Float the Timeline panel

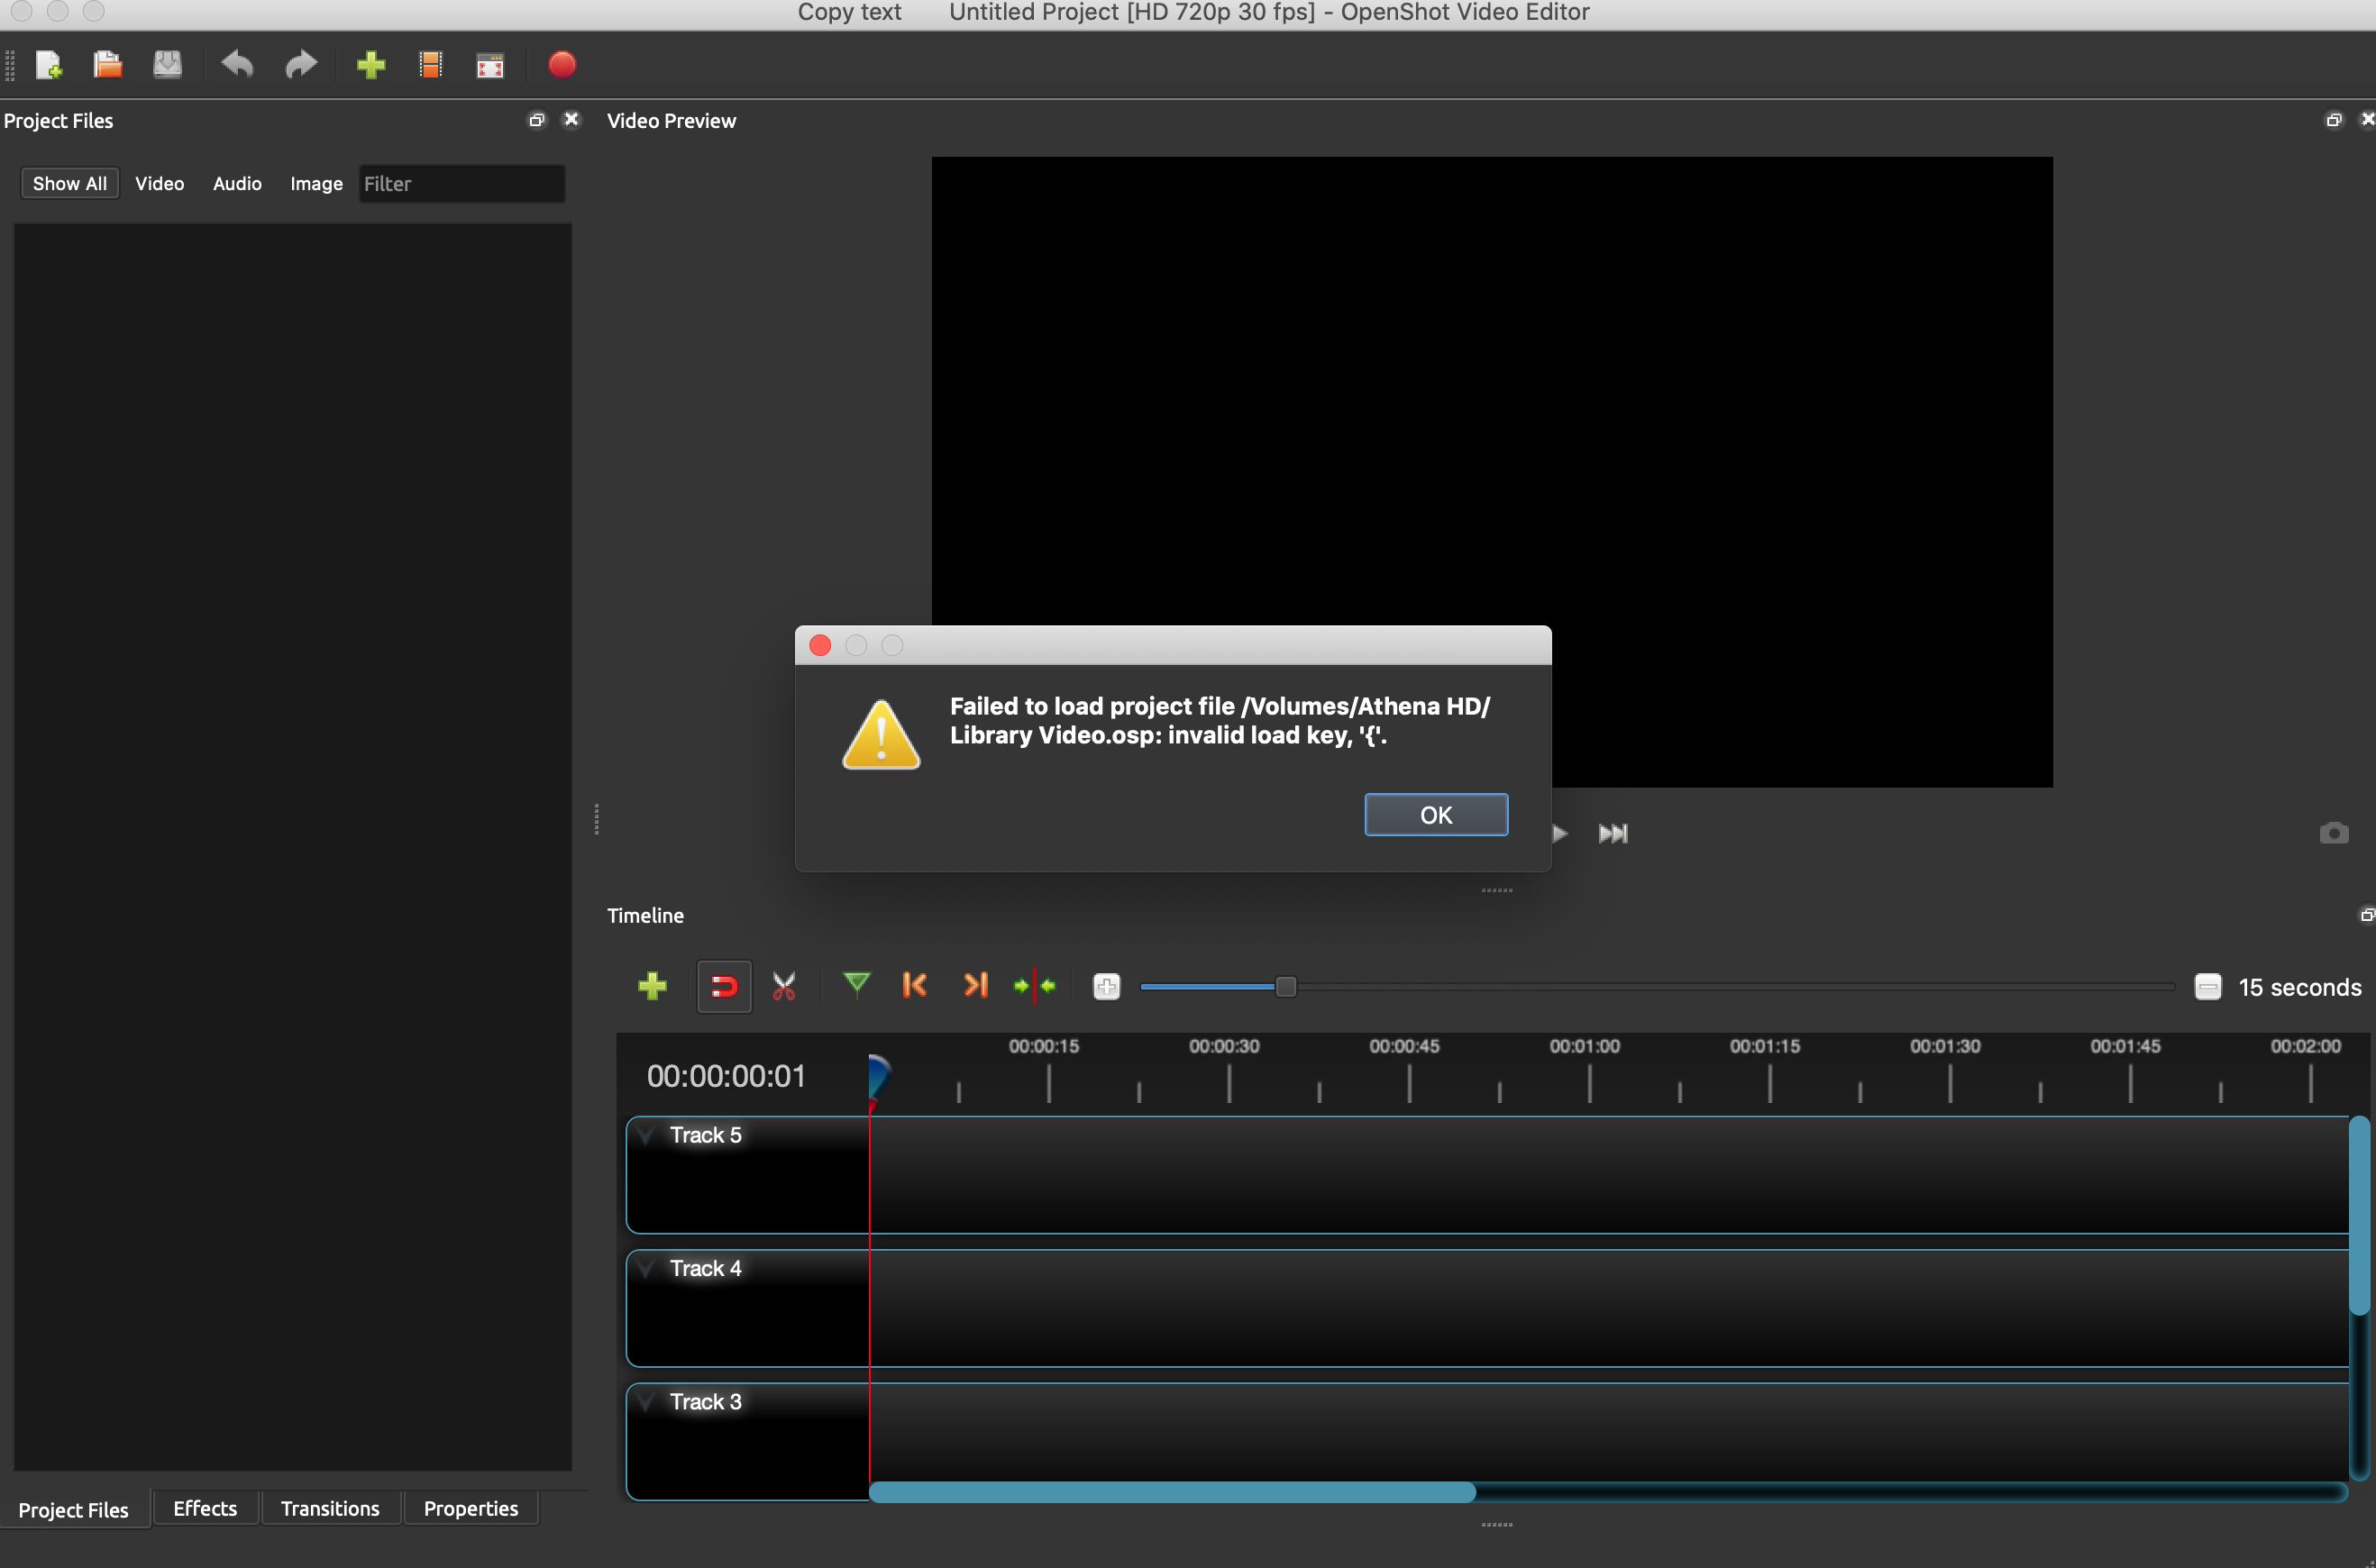coord(2367,915)
